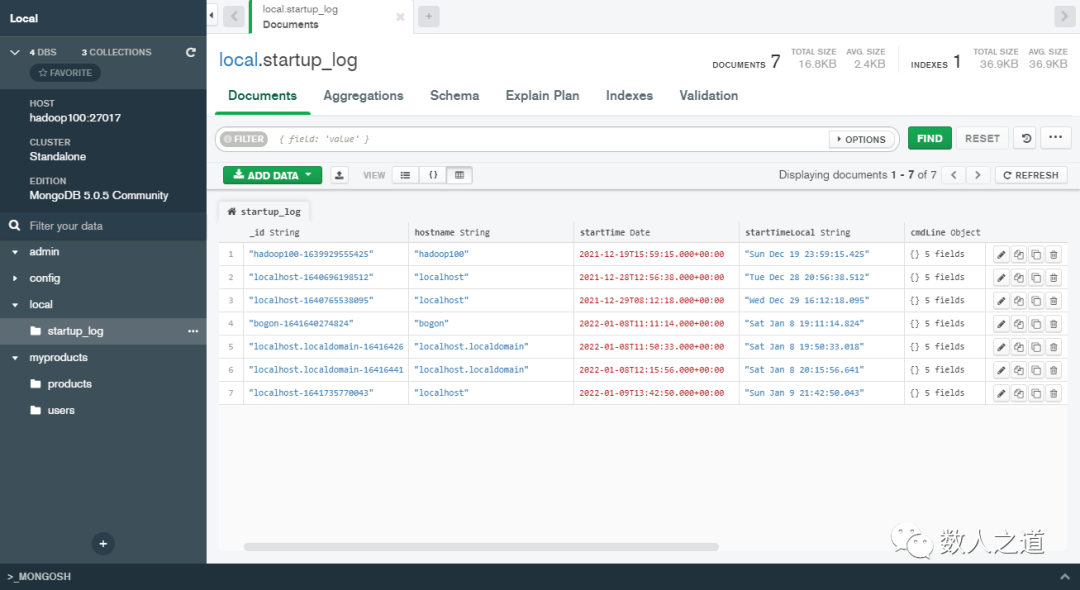Switch documents to list view mode
The height and width of the screenshot is (590, 1080).
coord(405,174)
